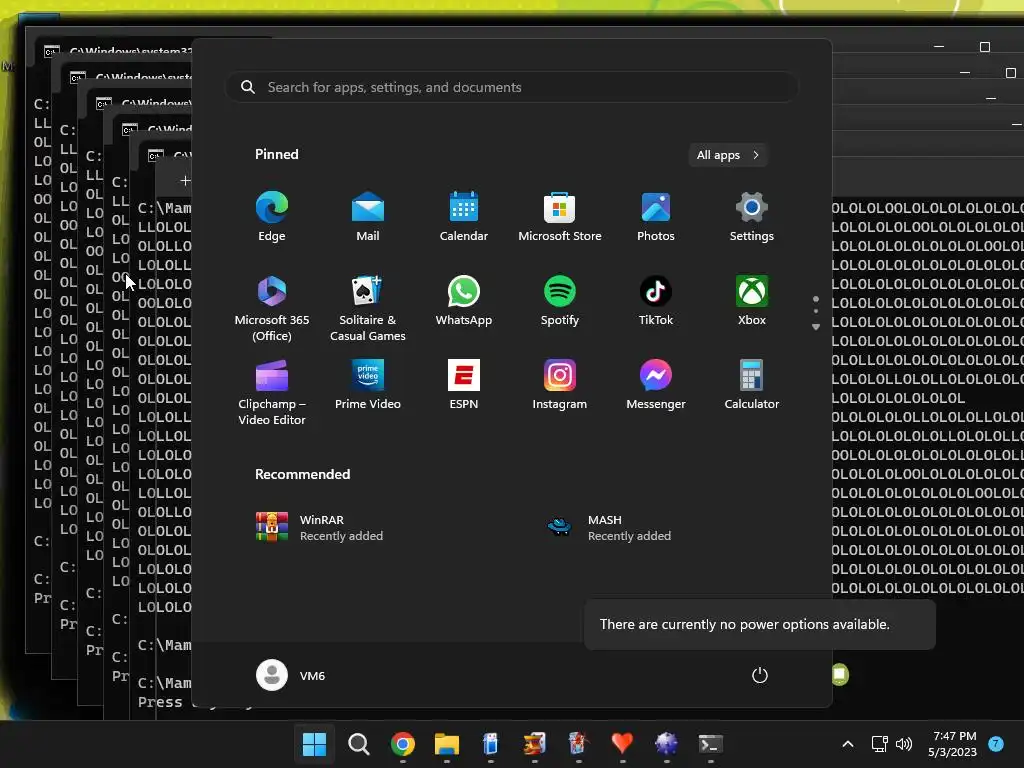Open Edge from pinned apps
Viewport: 1024px width, 768px height.
[272, 217]
